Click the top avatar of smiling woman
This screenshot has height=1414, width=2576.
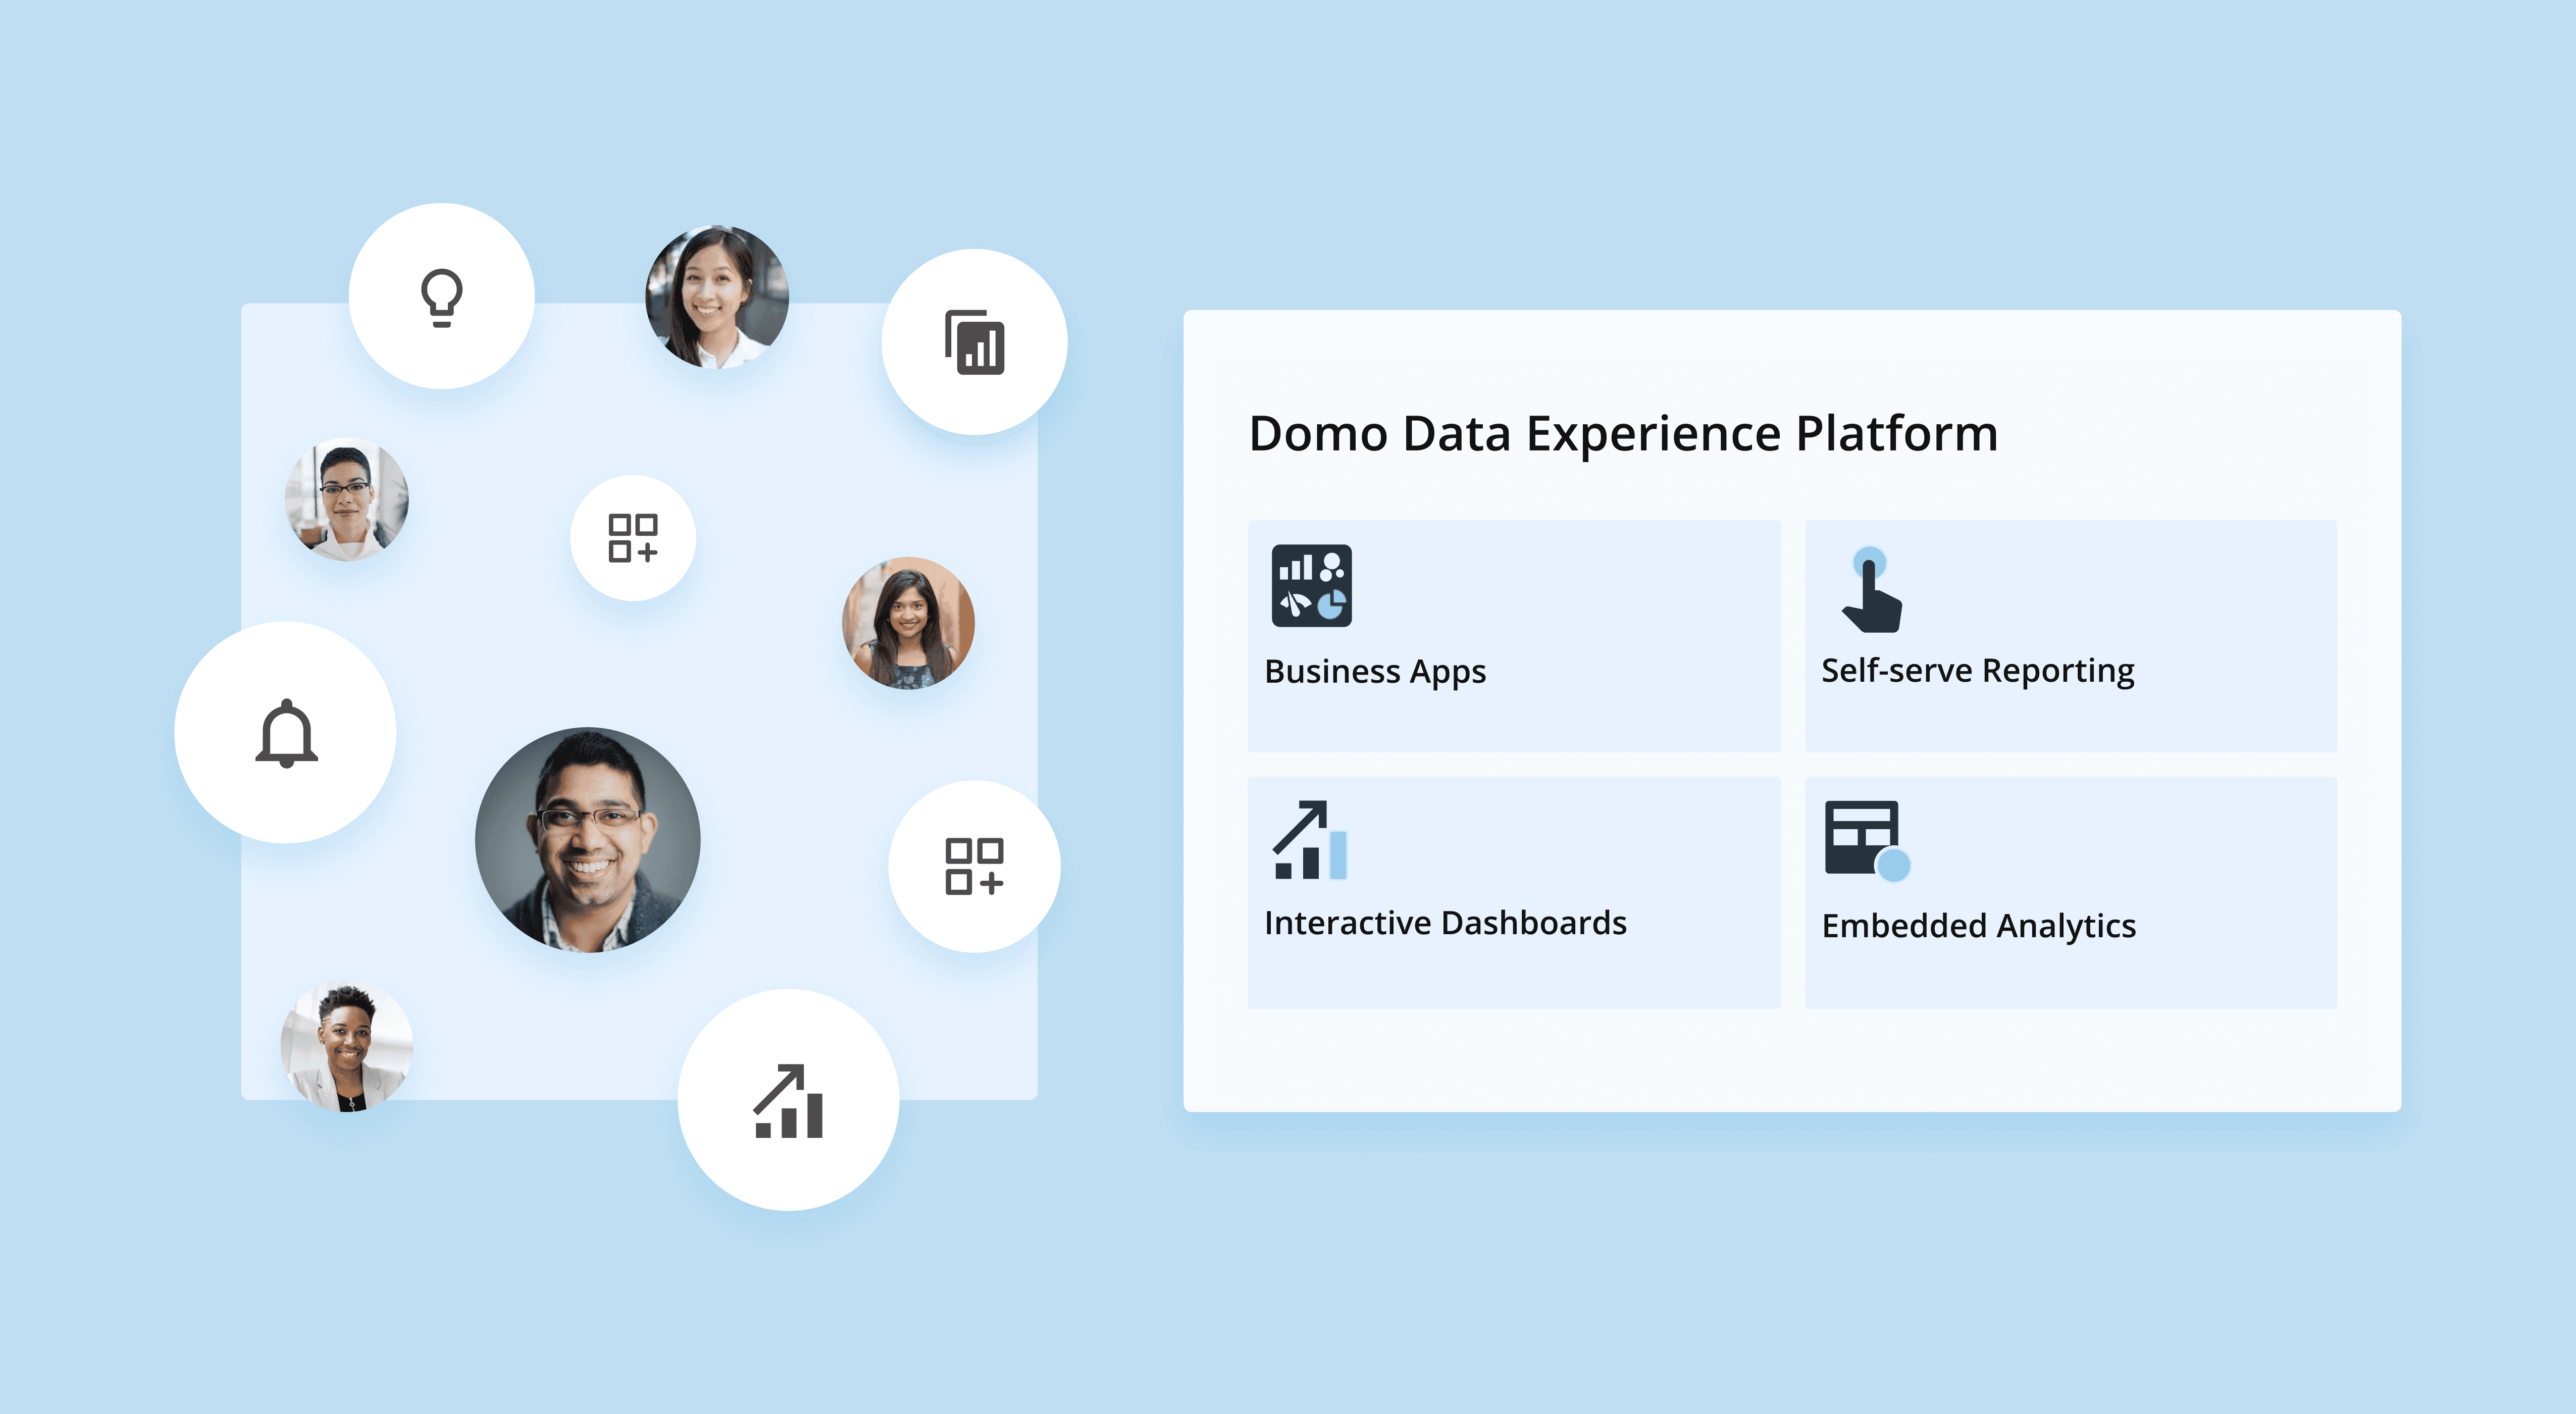point(717,297)
